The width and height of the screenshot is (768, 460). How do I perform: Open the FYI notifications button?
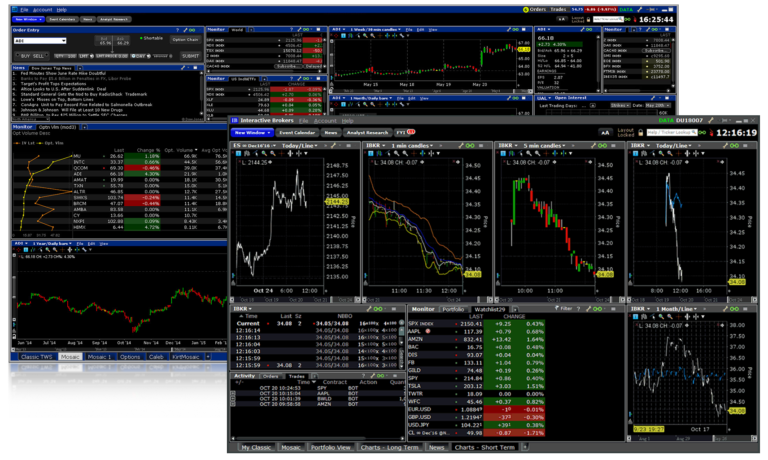pyautogui.click(x=405, y=132)
